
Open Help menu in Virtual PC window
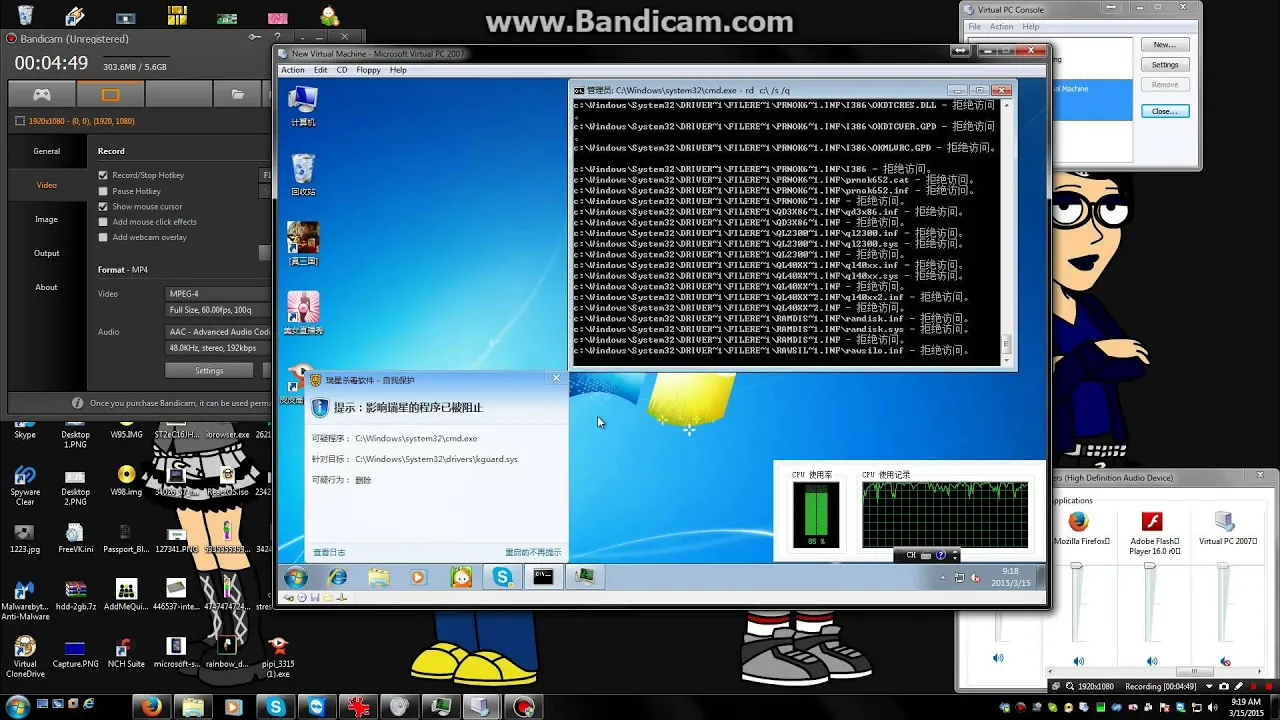click(x=398, y=70)
